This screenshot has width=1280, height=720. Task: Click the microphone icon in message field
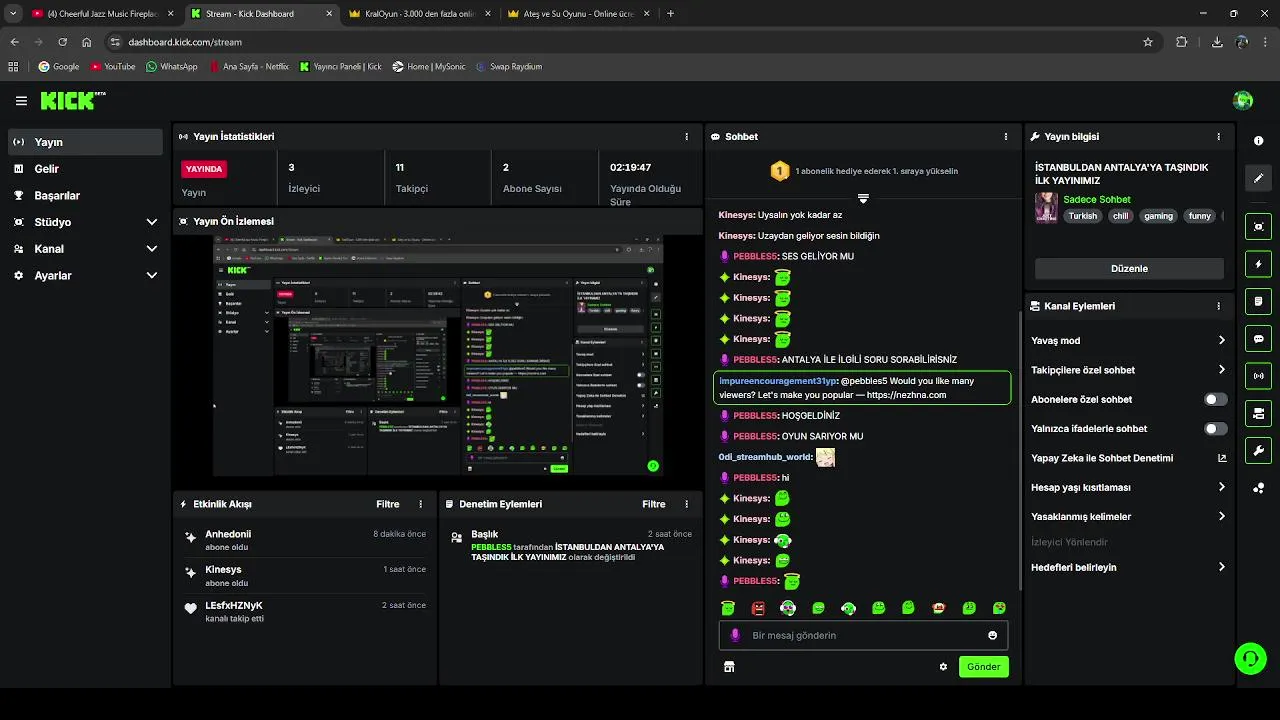click(735, 635)
